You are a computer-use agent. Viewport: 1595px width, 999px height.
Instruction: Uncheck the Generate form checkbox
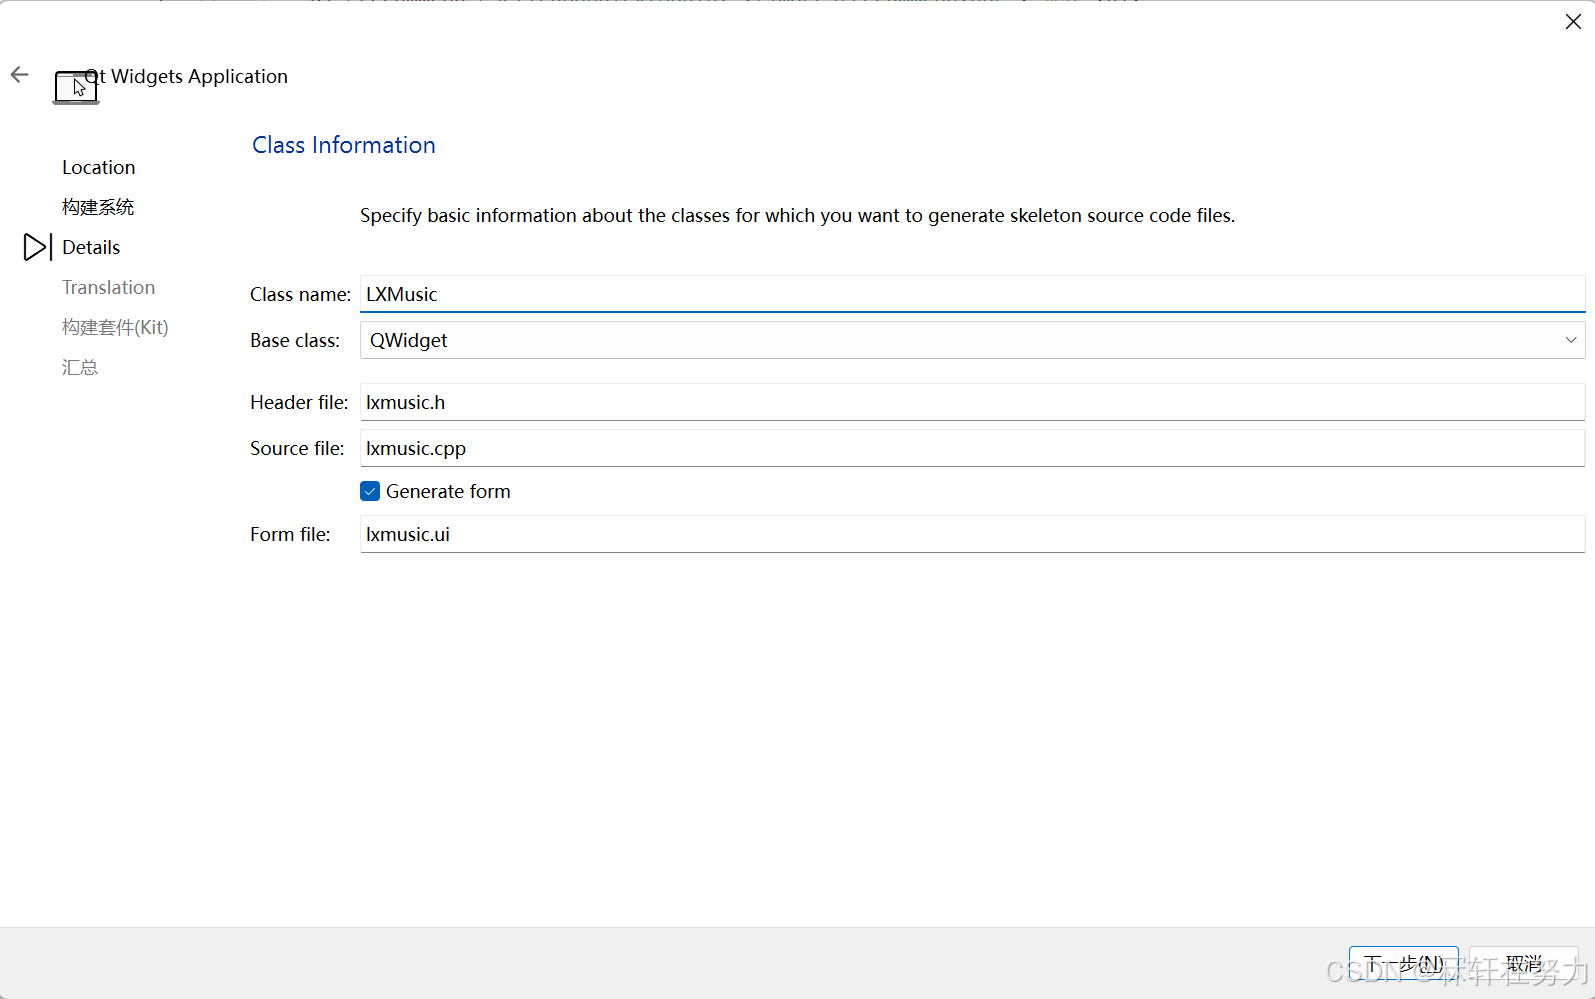point(370,491)
